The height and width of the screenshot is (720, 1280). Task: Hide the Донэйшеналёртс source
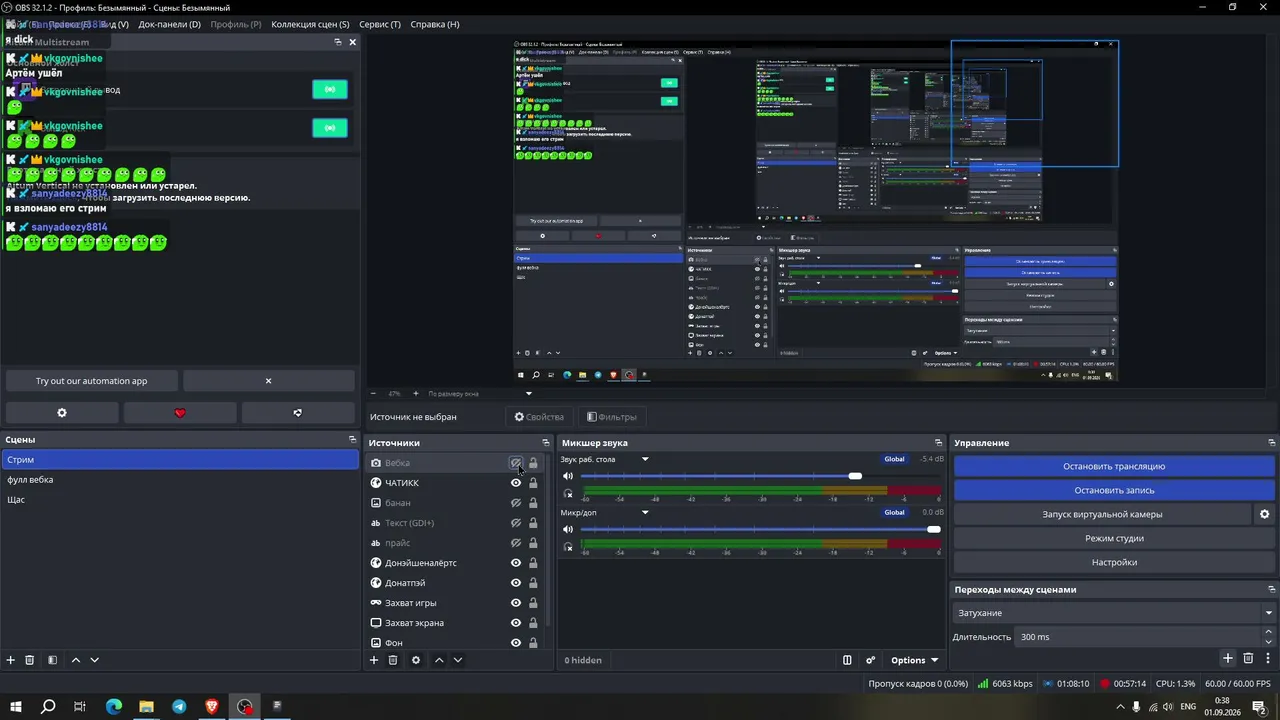click(516, 563)
